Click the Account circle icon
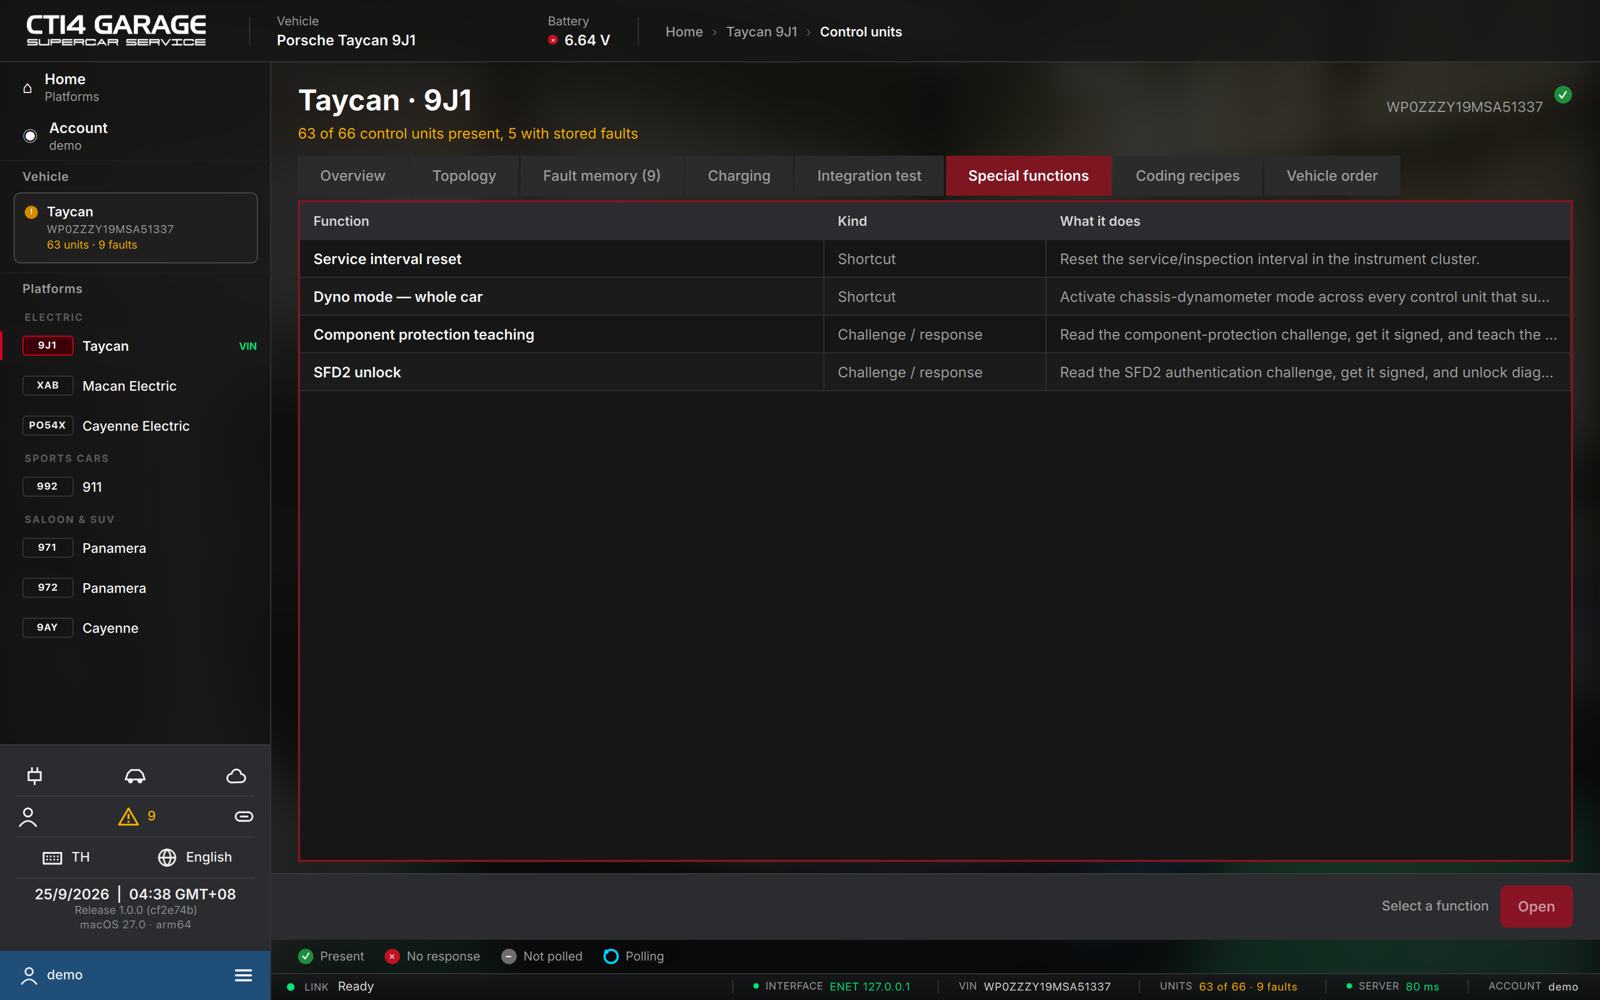 click(30, 136)
